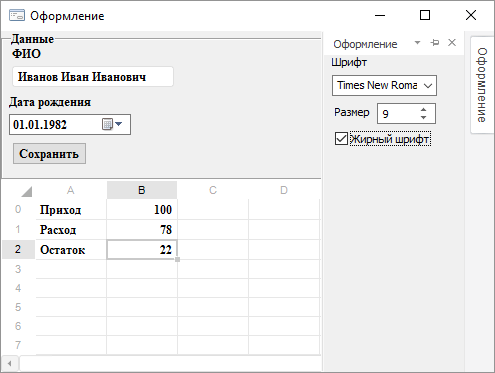The height and width of the screenshot is (373, 495).
Task: Click the cell with value 78
Action: click(142, 229)
